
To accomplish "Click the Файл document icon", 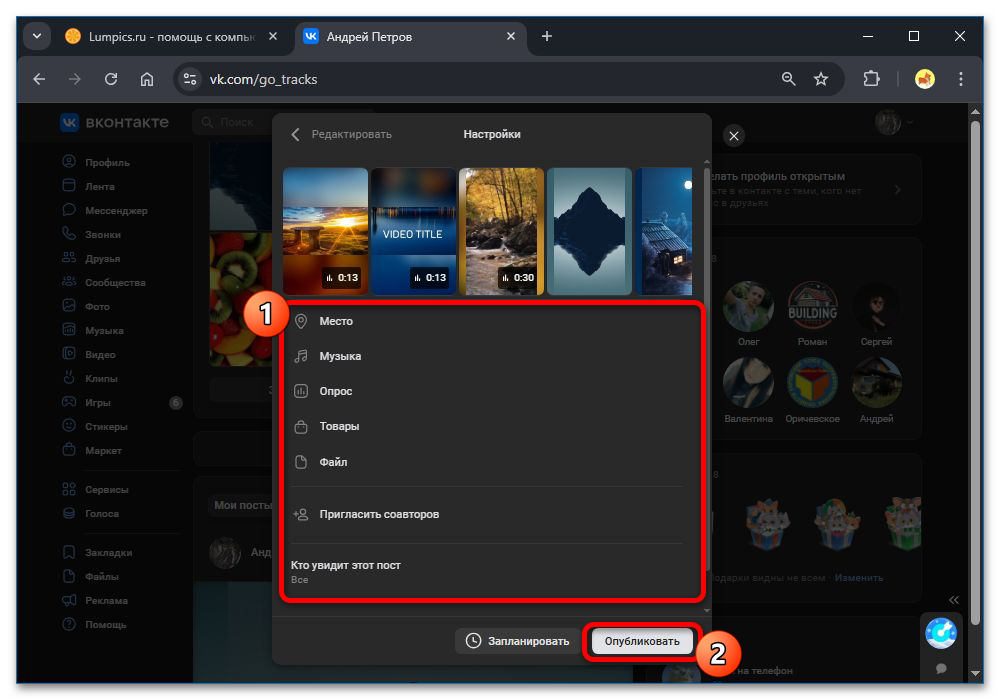I will (301, 462).
